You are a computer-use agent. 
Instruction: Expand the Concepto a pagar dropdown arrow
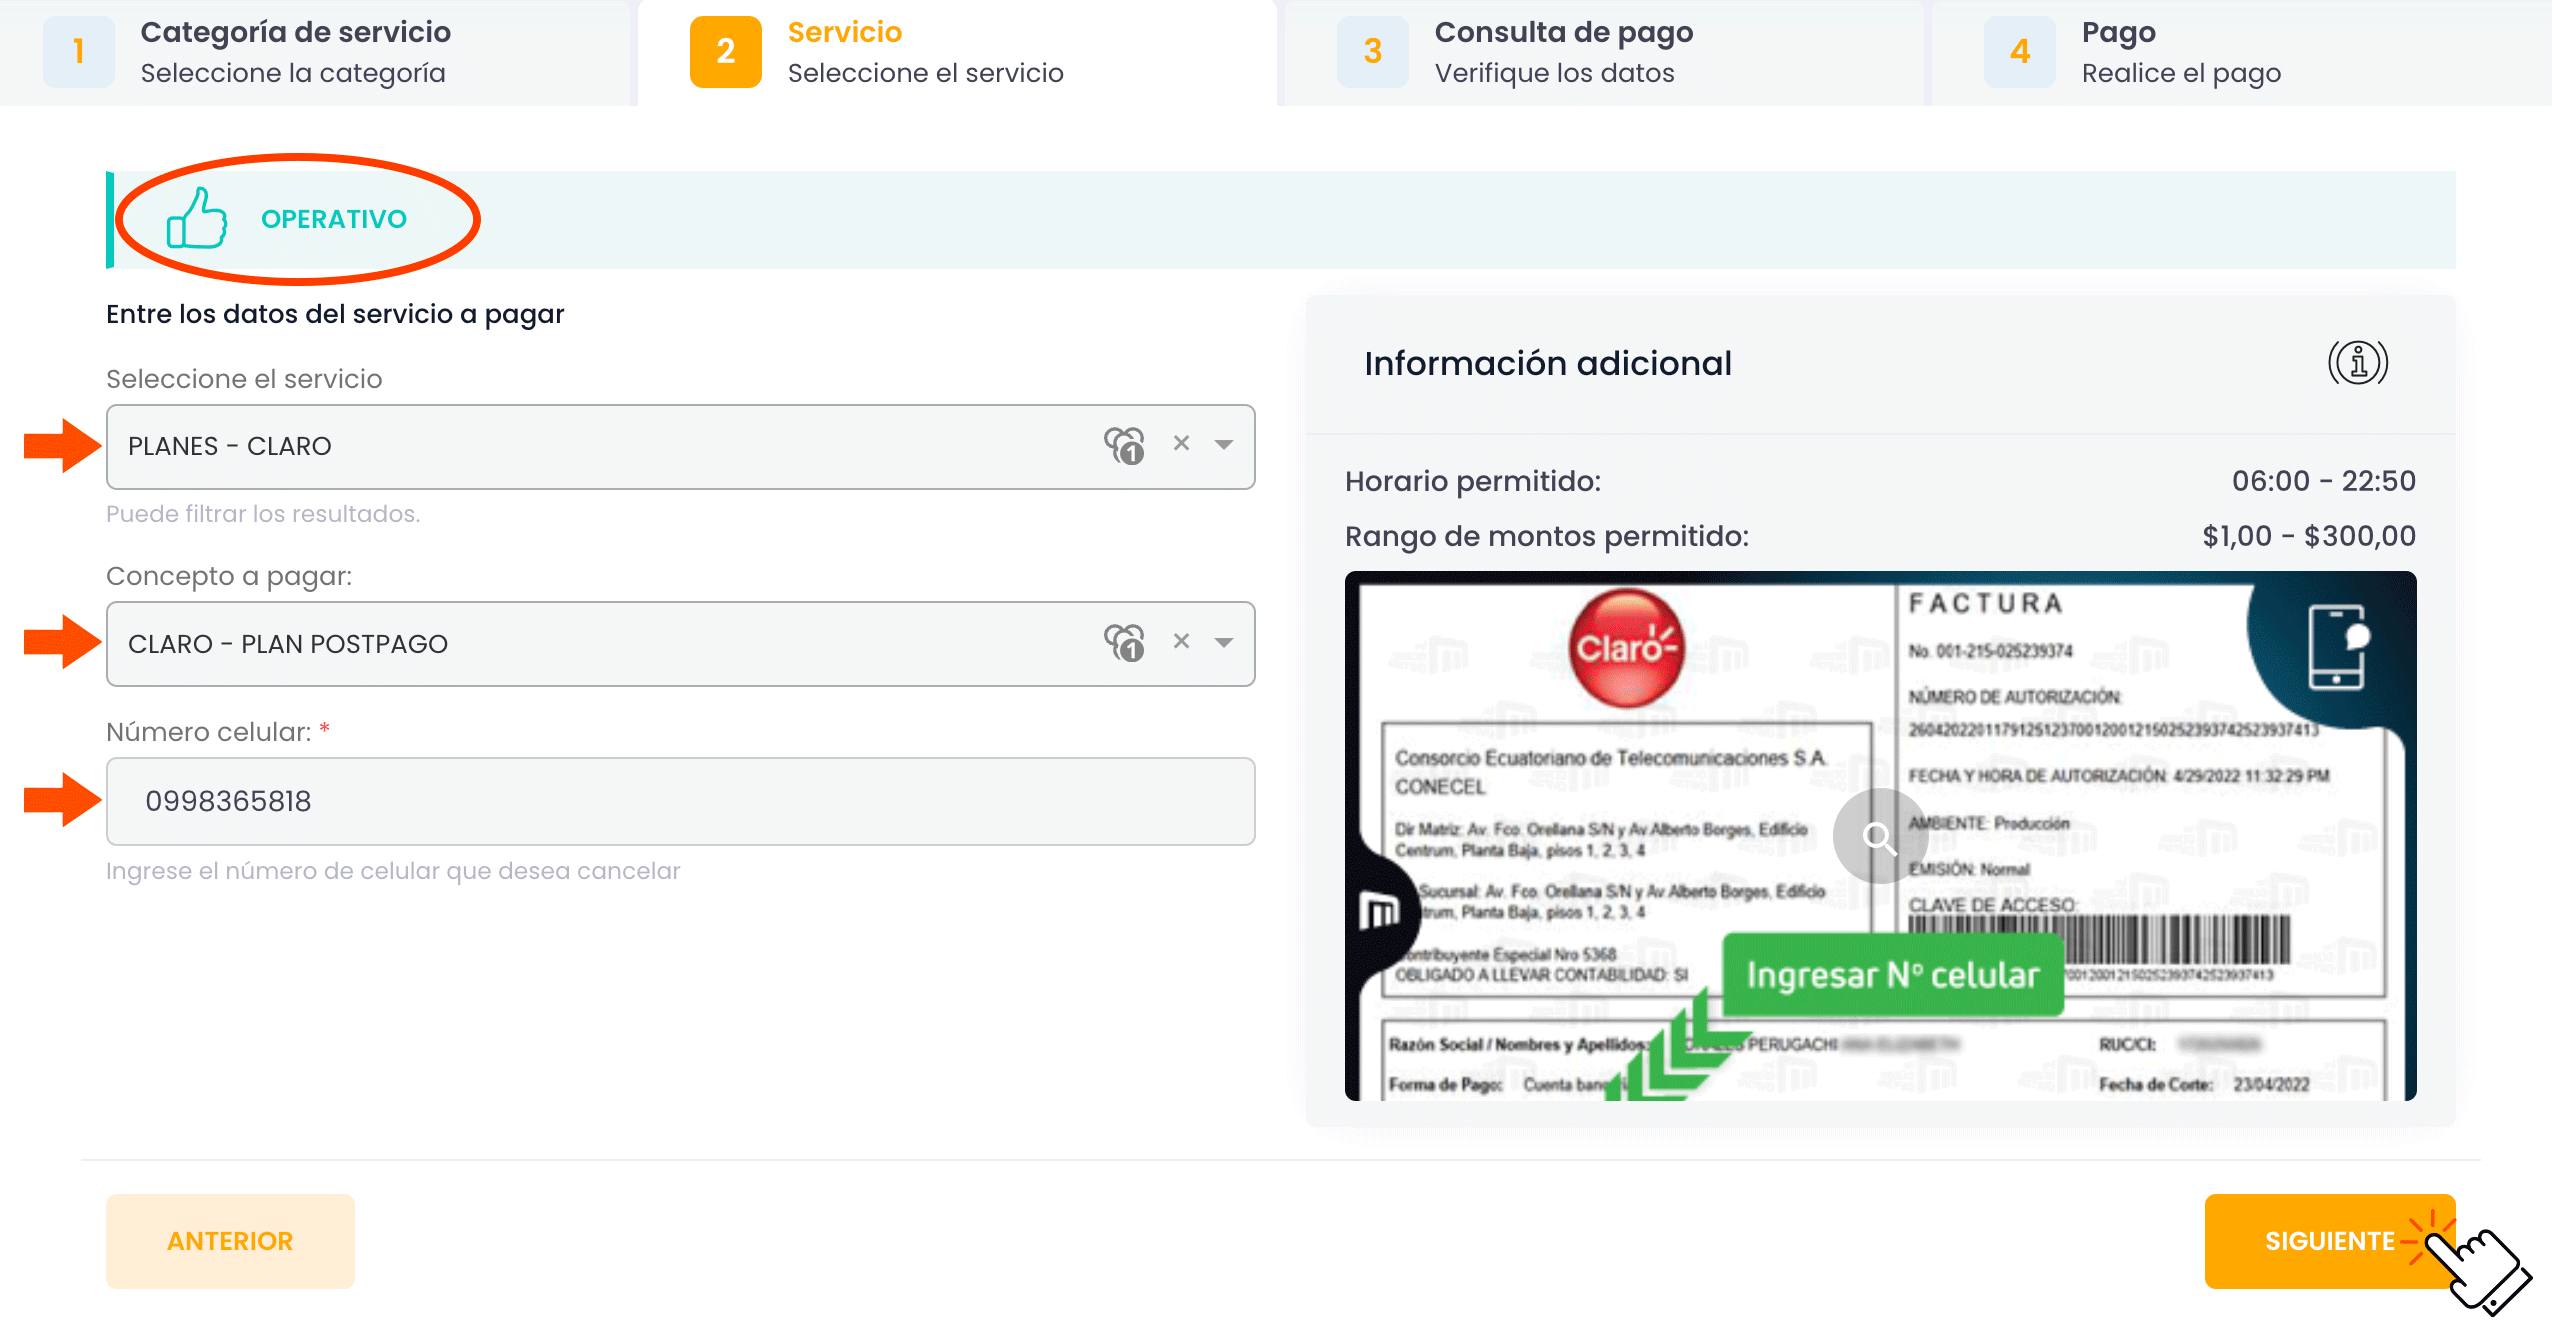point(1224,643)
